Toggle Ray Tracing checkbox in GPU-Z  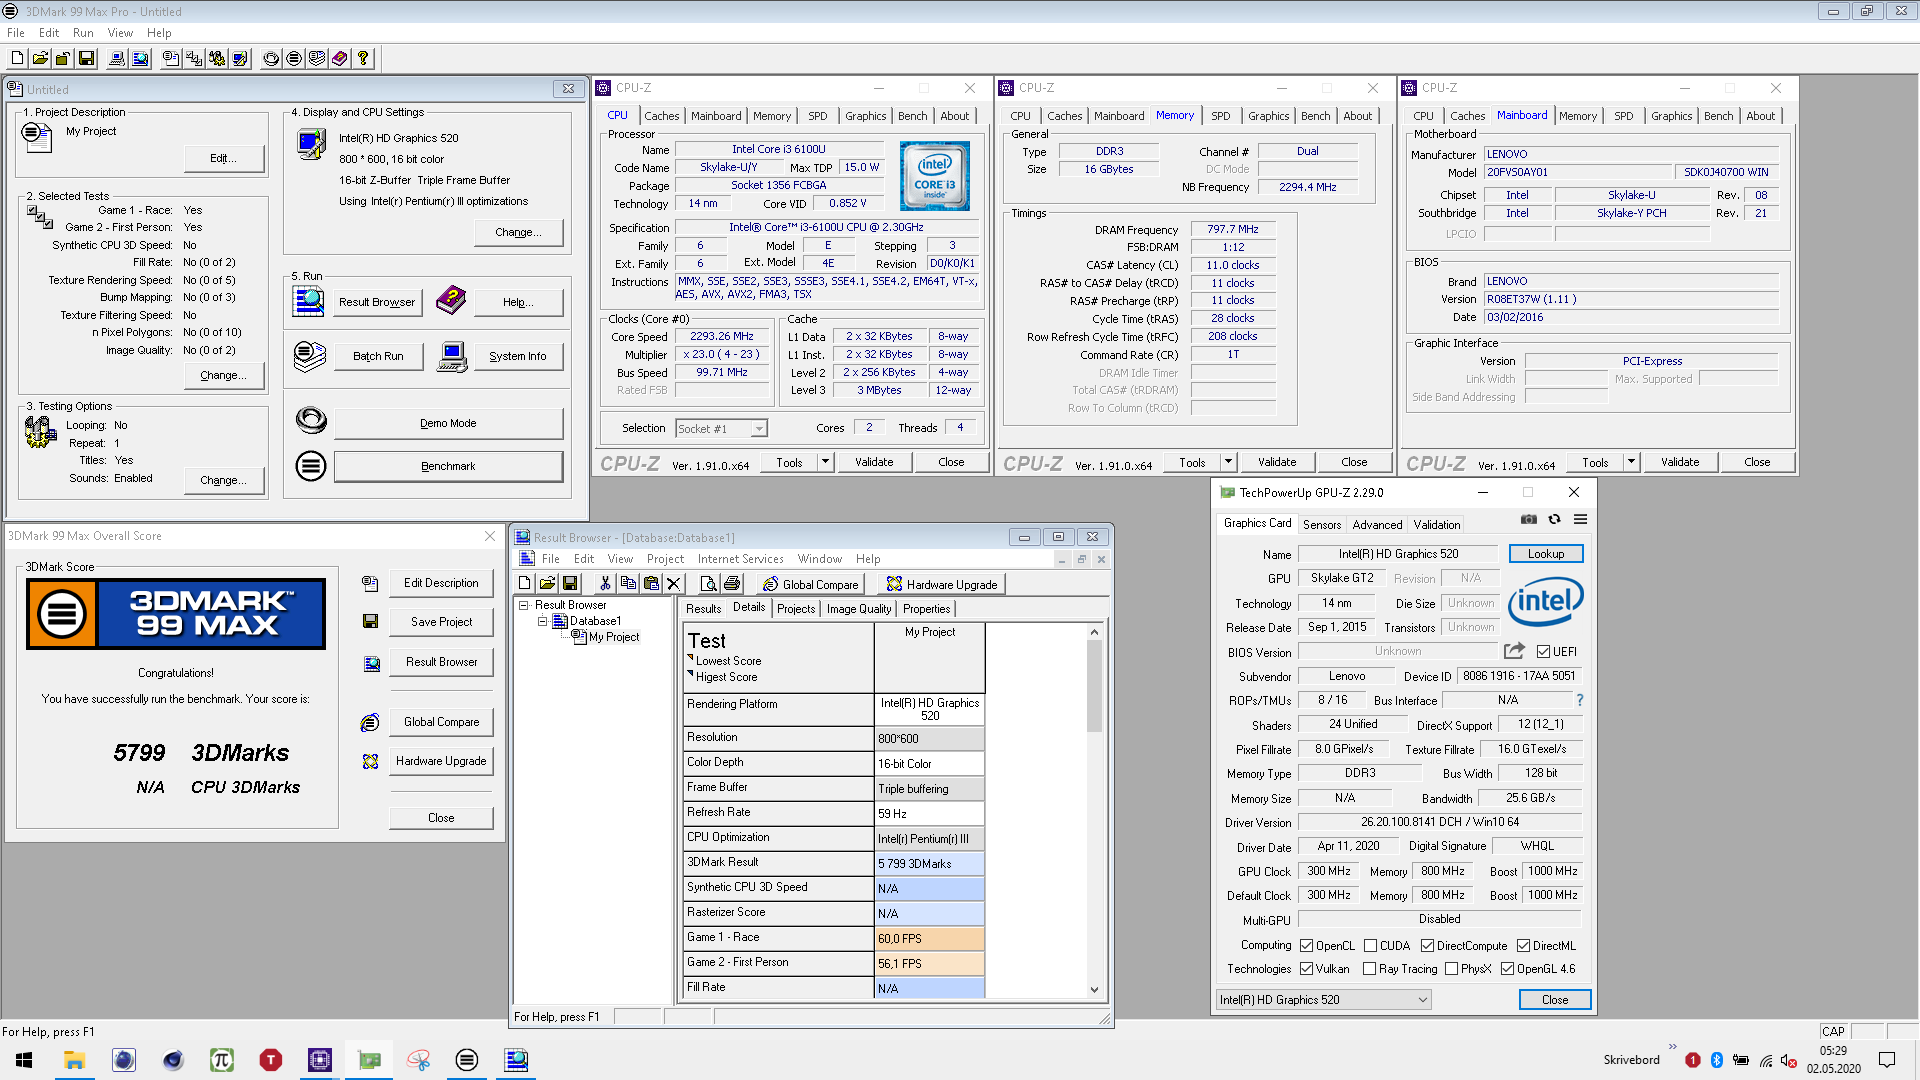[1369, 969]
